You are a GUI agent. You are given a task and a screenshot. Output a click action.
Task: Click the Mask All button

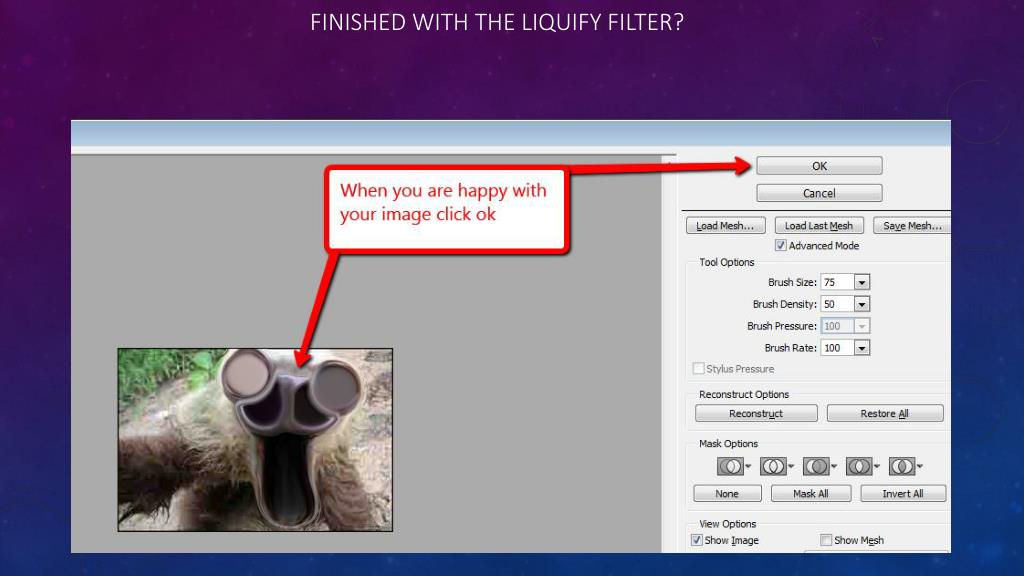tap(811, 494)
